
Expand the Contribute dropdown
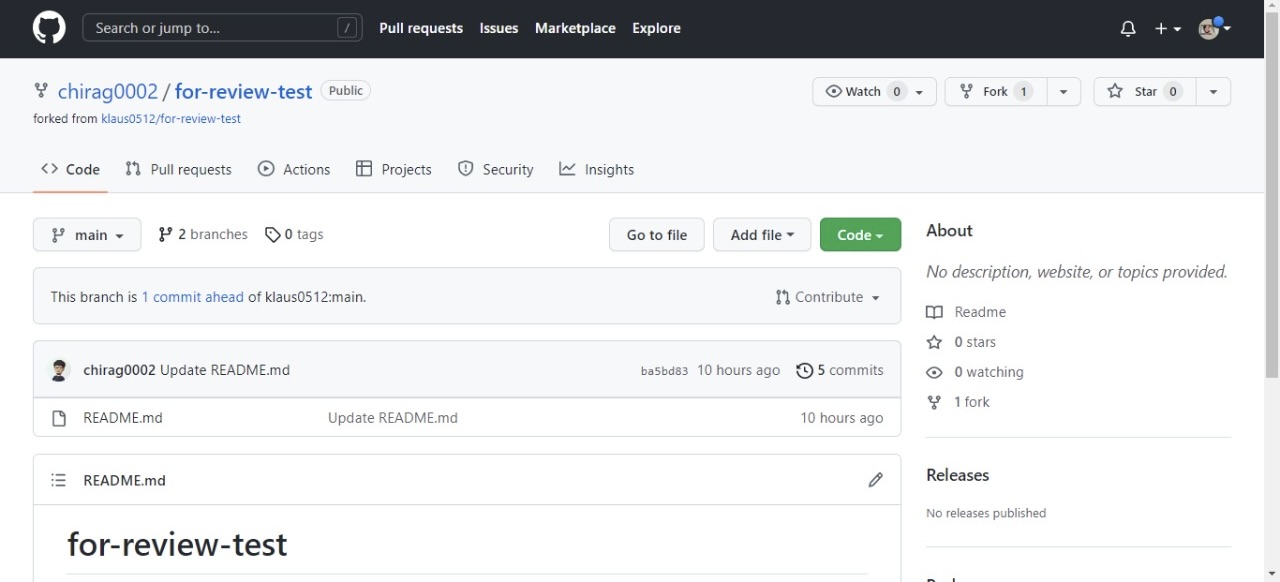(828, 297)
